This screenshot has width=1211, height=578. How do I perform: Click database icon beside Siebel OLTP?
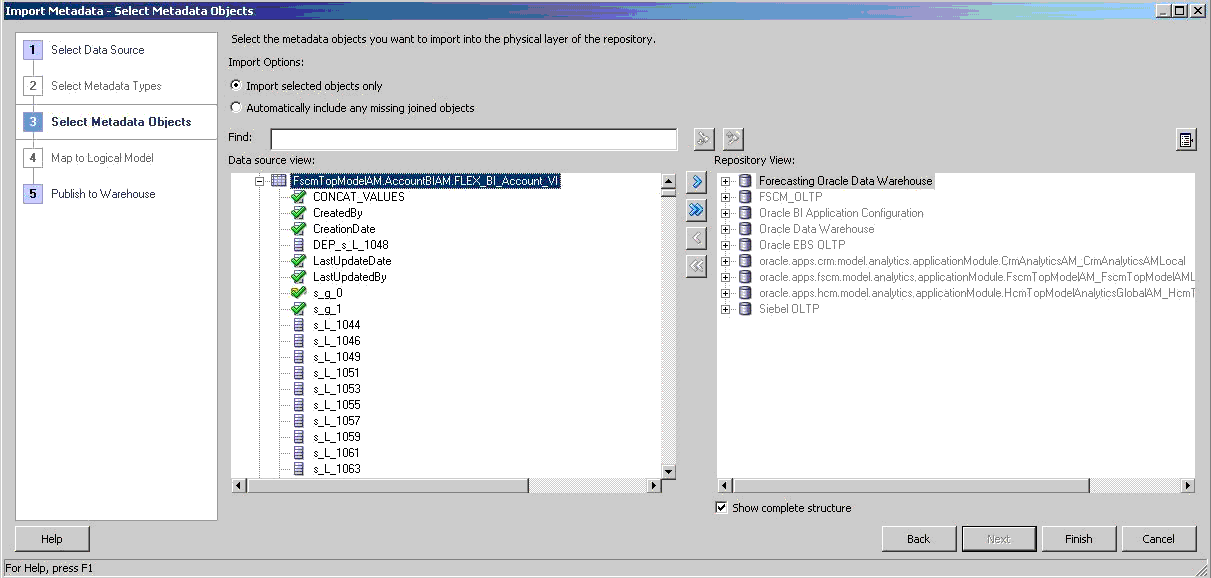pyautogui.click(x=744, y=309)
